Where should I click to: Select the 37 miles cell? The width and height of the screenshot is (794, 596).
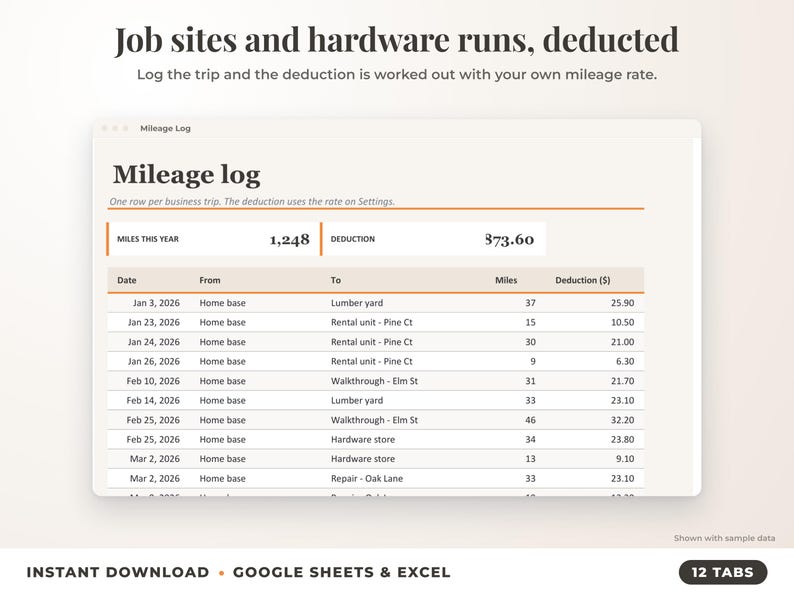530,303
